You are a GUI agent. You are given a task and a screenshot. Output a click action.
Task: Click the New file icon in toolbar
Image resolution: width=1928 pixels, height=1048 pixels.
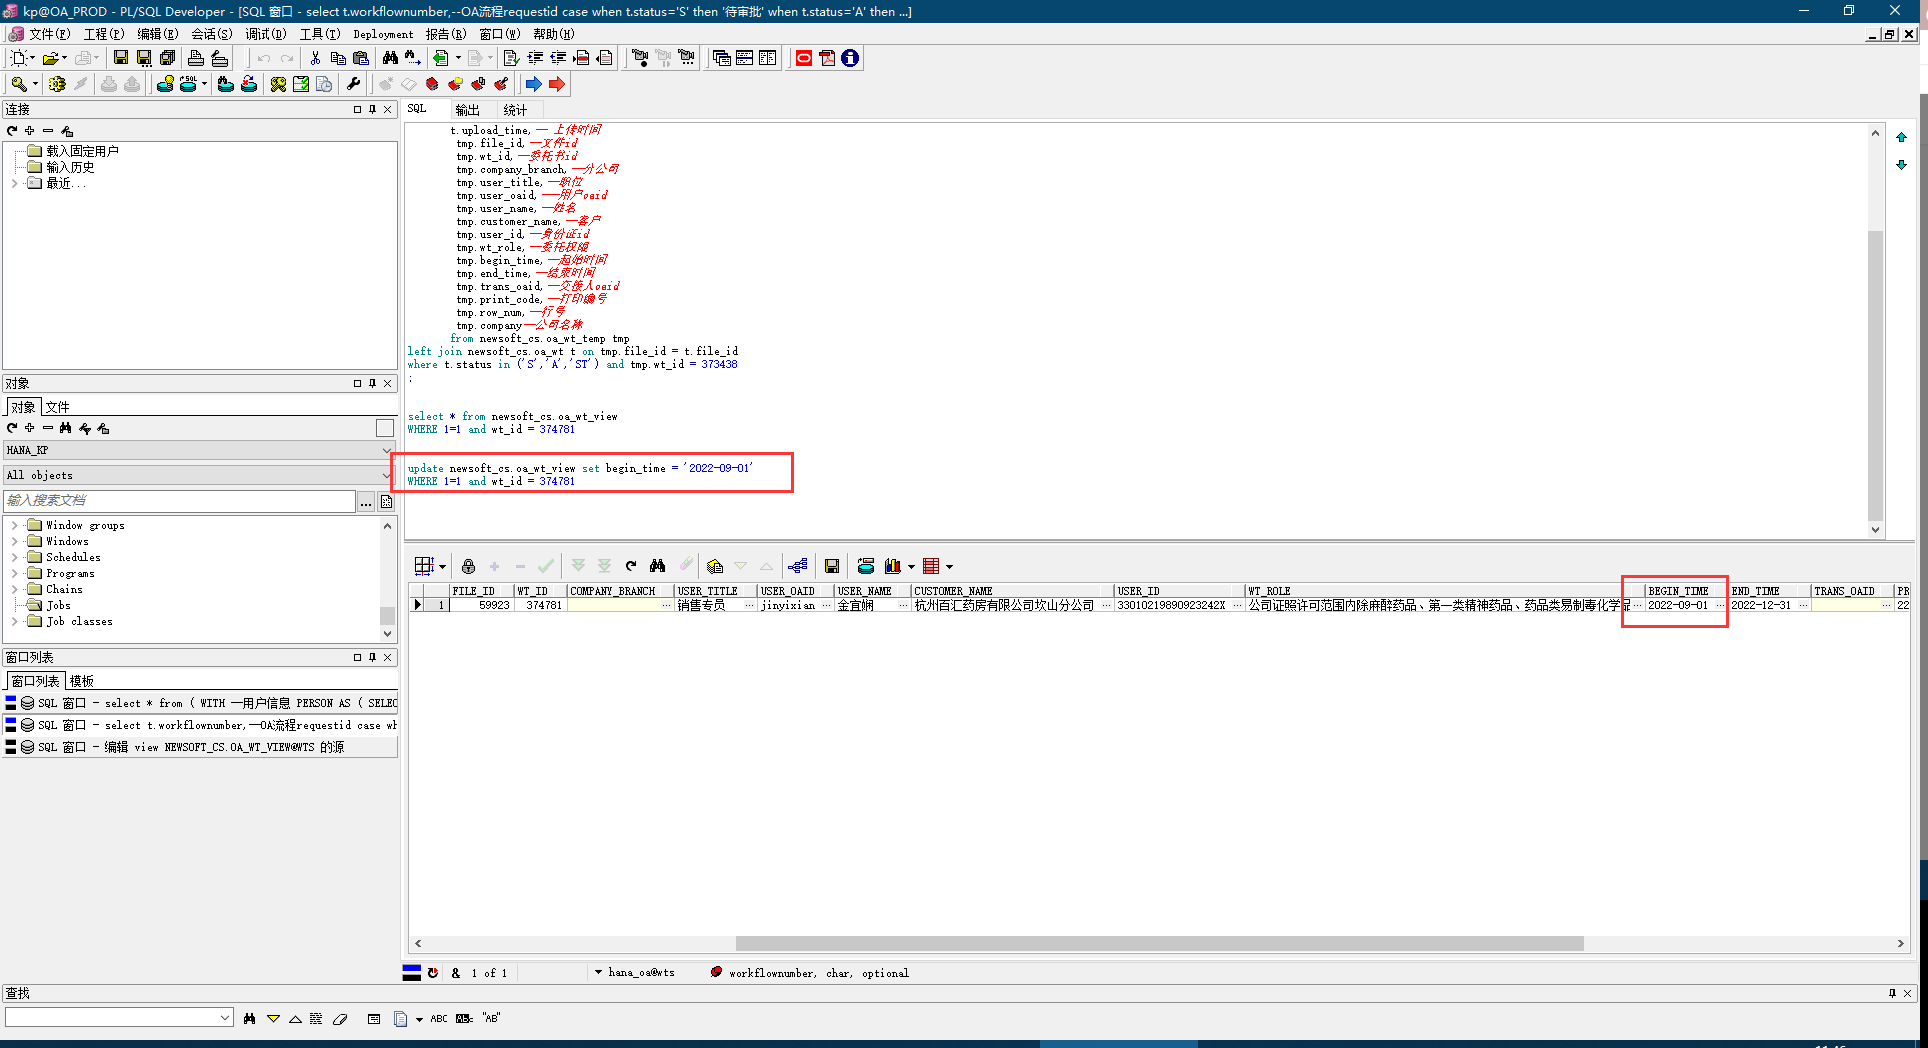(18, 58)
